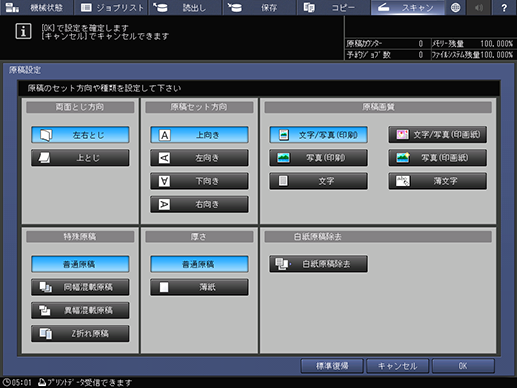Open the 読出し recall tab

pyautogui.click(x=185, y=7)
